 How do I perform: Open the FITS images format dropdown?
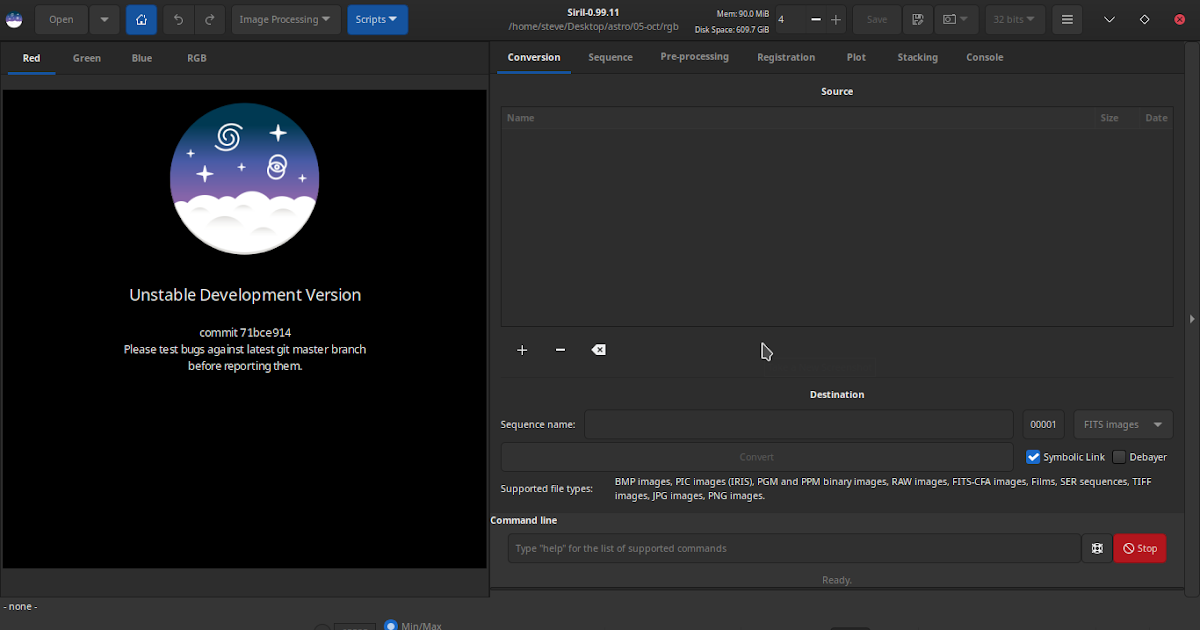tap(1123, 424)
